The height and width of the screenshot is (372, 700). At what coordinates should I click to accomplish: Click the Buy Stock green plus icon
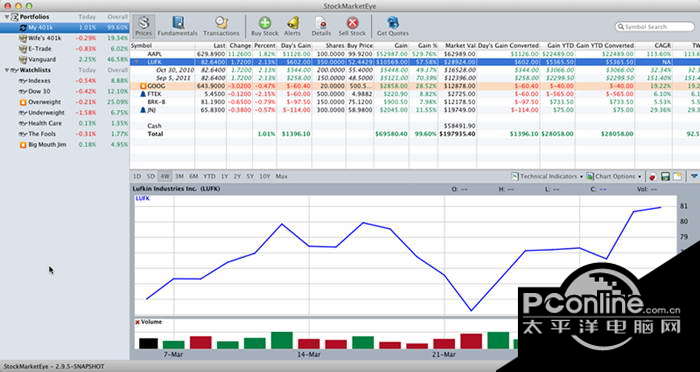(265, 26)
